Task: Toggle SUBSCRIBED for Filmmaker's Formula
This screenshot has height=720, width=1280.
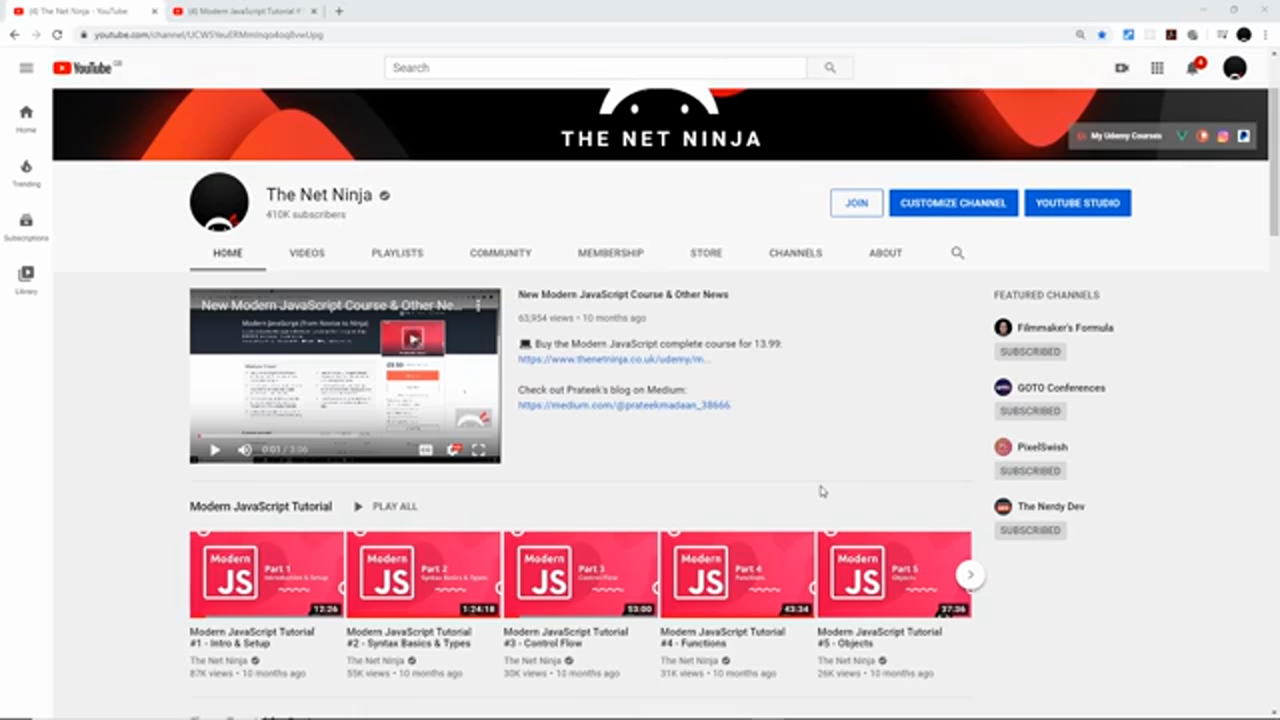Action: pos(1030,352)
